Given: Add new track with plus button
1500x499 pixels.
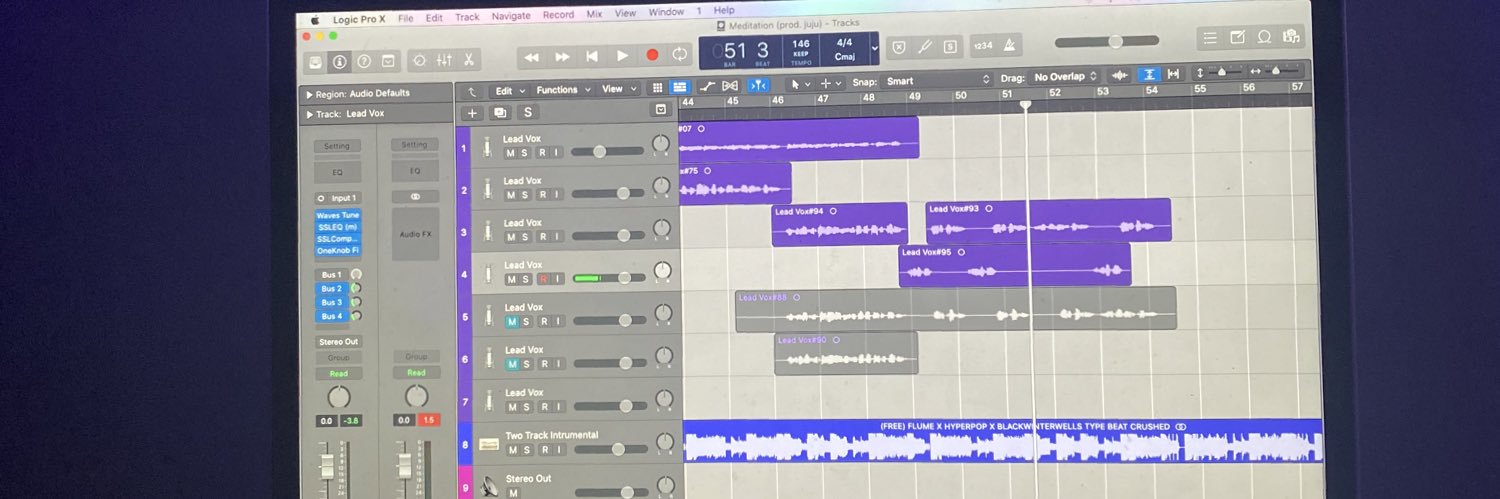Looking at the screenshot, I should point(473,113).
